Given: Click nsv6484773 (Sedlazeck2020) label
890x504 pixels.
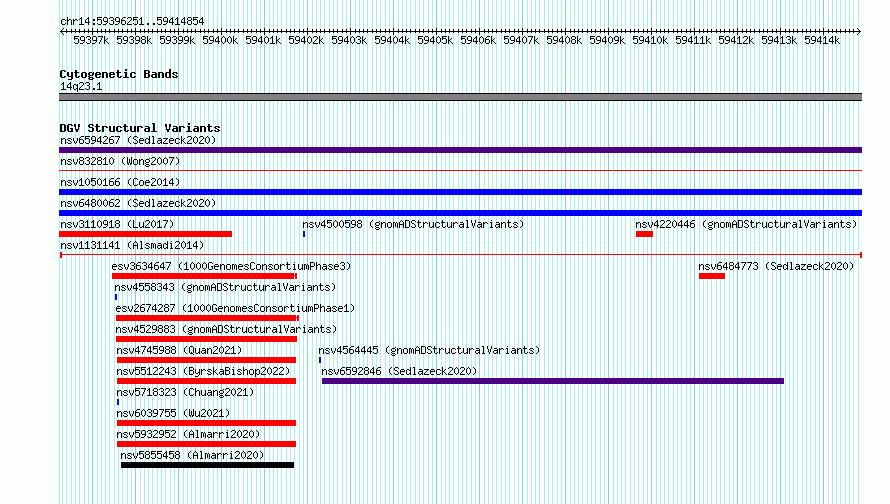Looking at the screenshot, I should [776, 266].
